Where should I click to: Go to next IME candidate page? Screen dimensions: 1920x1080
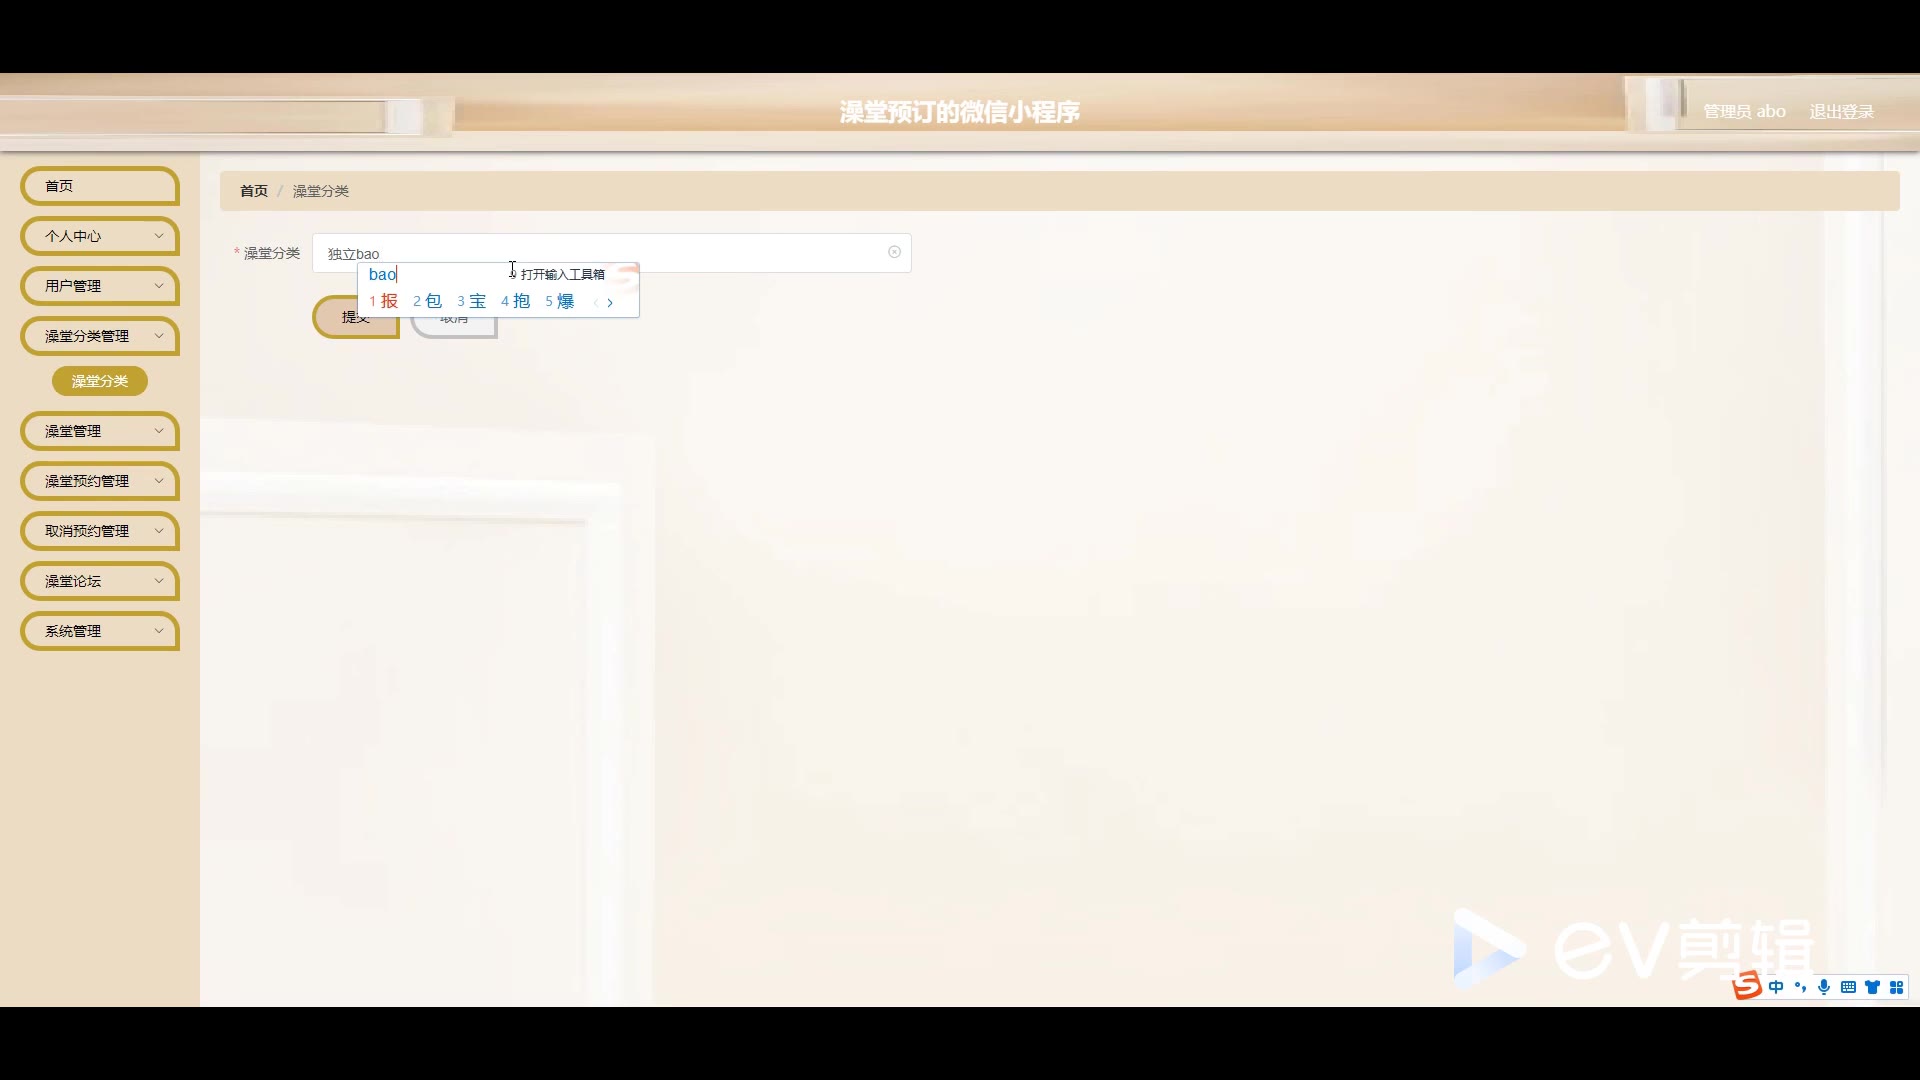(610, 302)
